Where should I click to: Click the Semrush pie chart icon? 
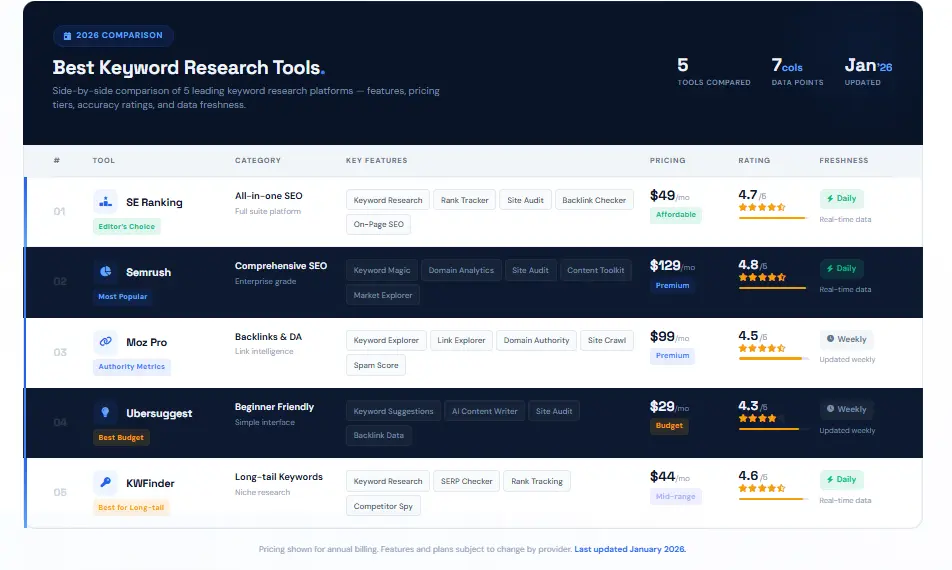(x=106, y=271)
